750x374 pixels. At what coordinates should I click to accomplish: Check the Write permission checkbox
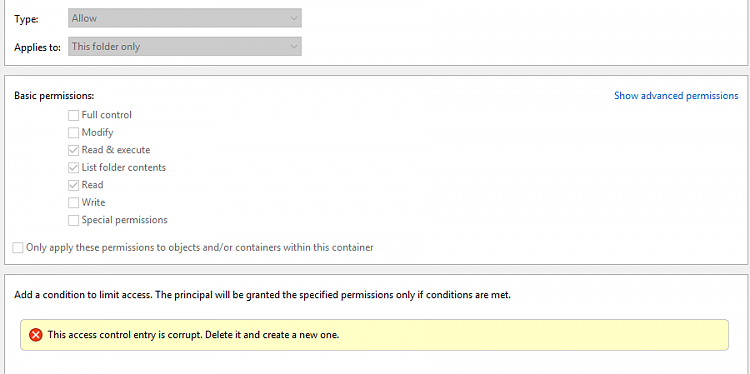pos(73,203)
